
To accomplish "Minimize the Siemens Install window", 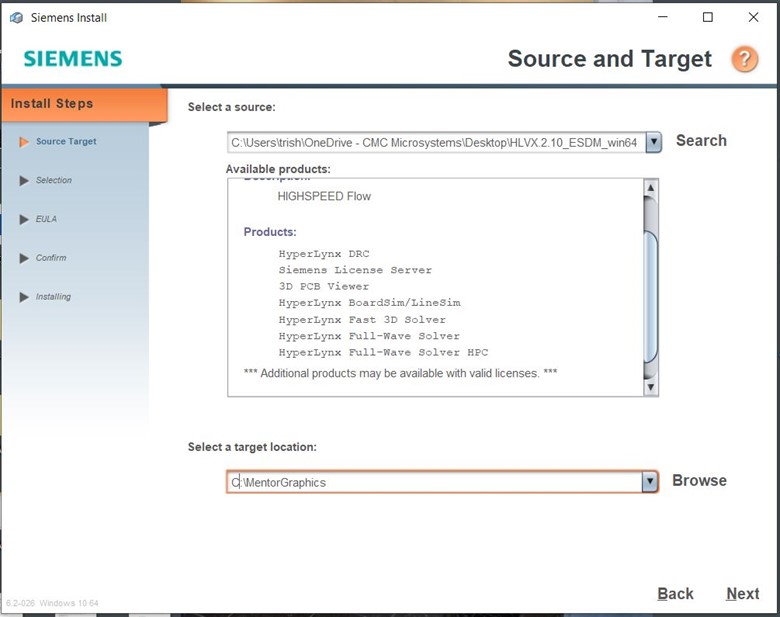I will (663, 17).
